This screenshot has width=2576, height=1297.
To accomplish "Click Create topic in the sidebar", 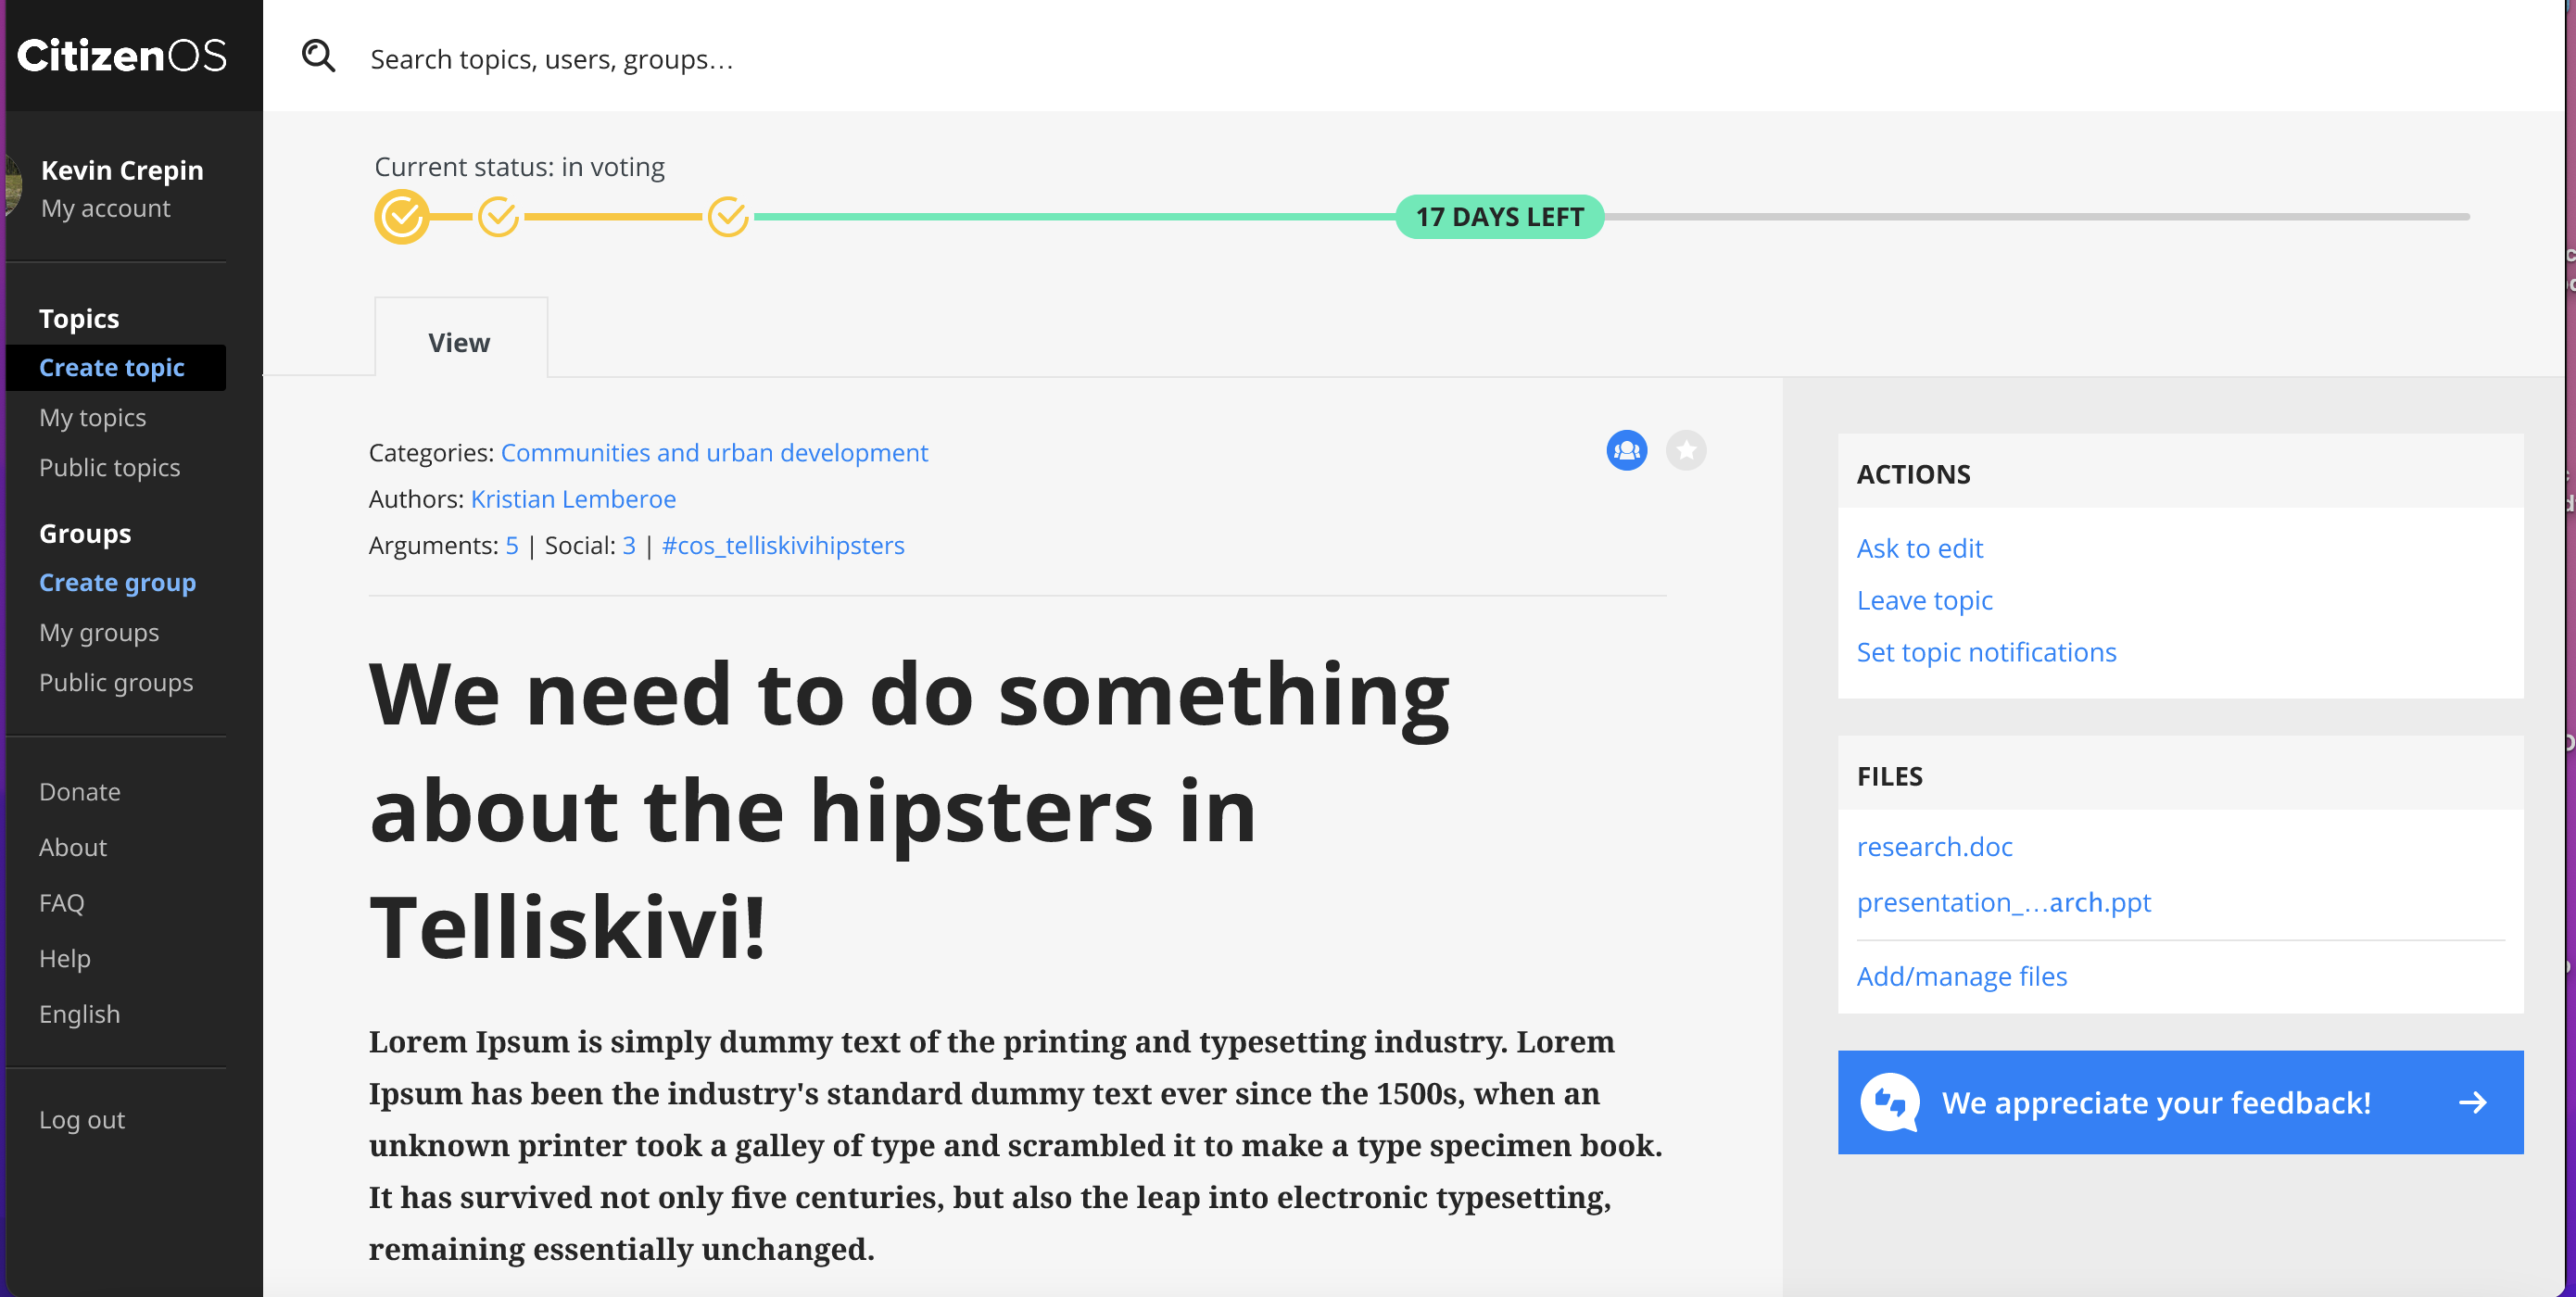I will pos(112,367).
